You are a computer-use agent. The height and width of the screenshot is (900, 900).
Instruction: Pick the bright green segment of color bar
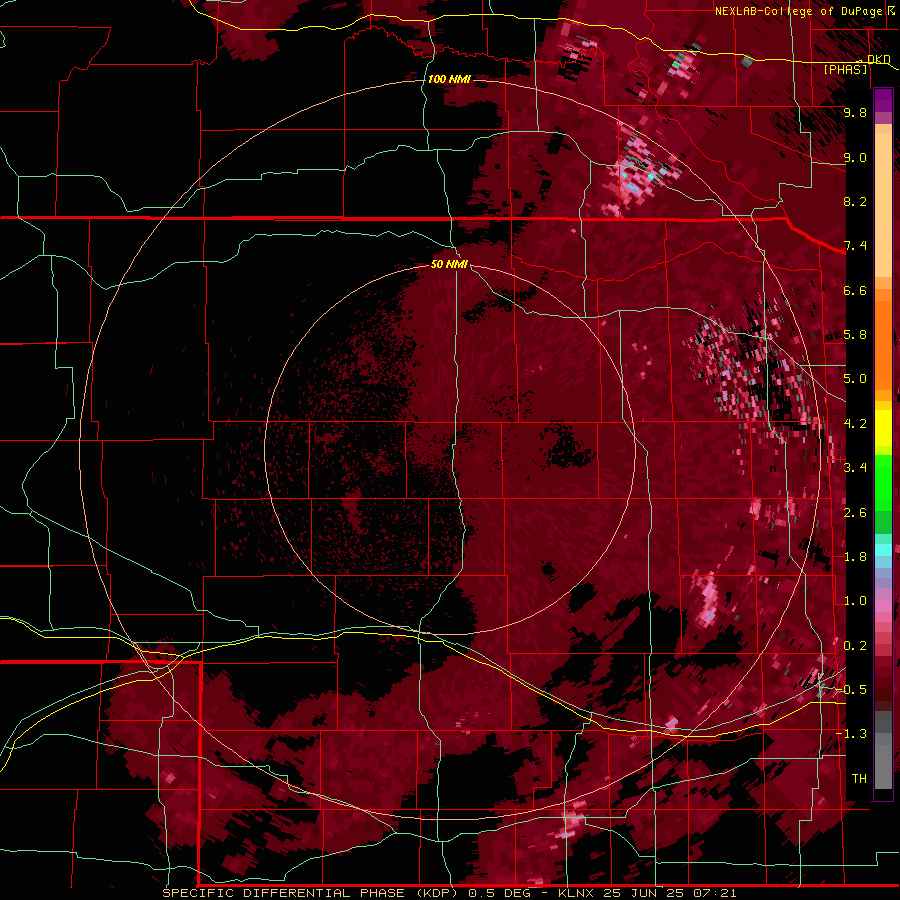point(883,482)
